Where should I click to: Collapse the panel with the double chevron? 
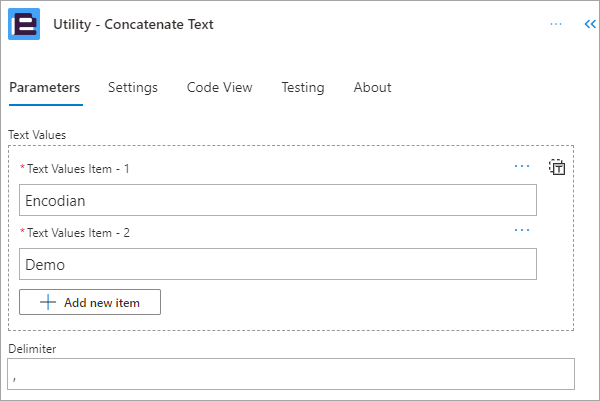590,24
